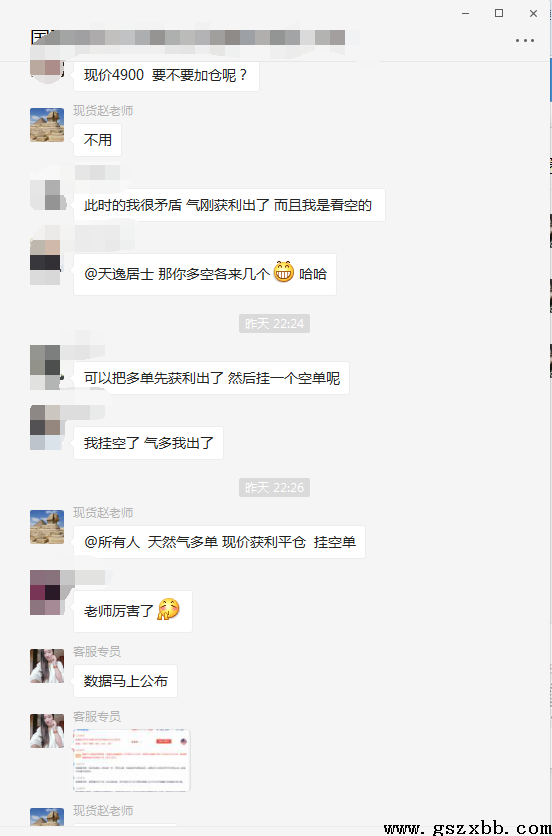Click the "昨天 22:24" timestamp label

[x=274, y=324]
